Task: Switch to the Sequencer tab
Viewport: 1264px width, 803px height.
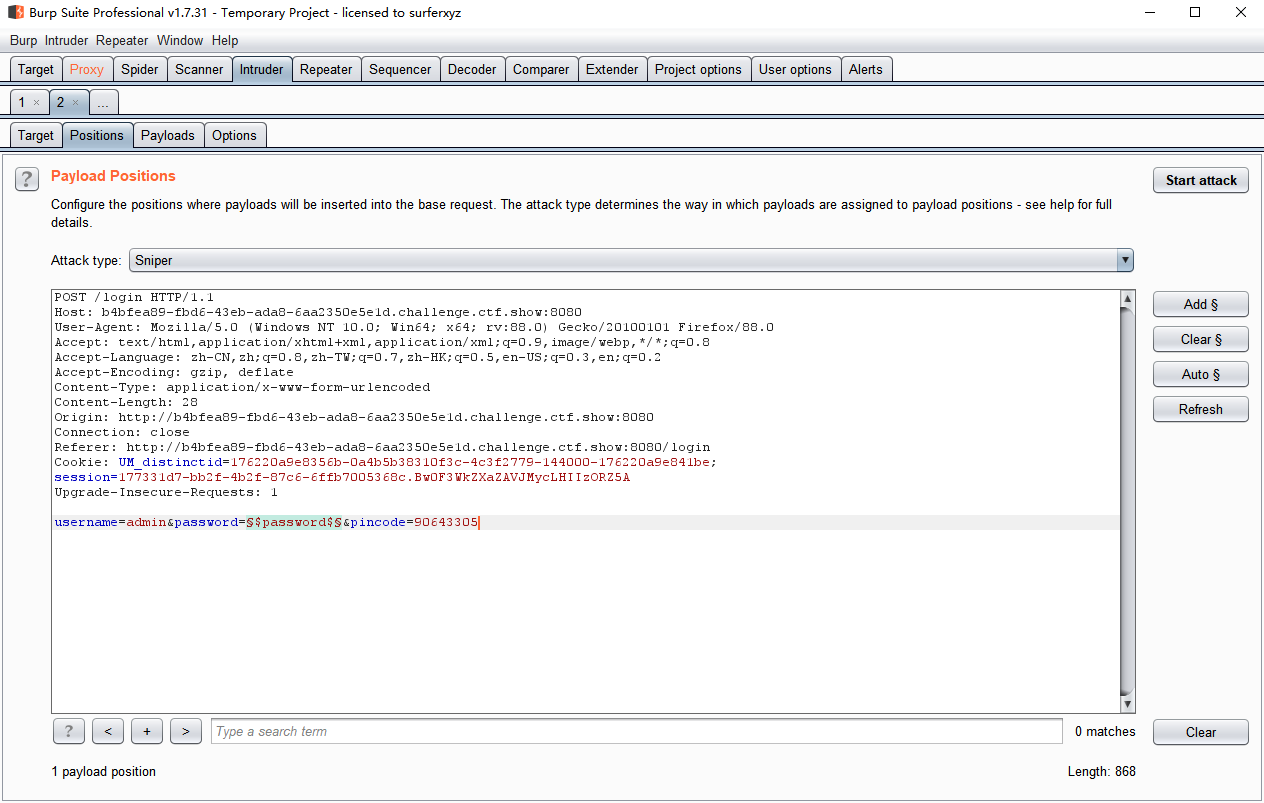Action: click(400, 69)
